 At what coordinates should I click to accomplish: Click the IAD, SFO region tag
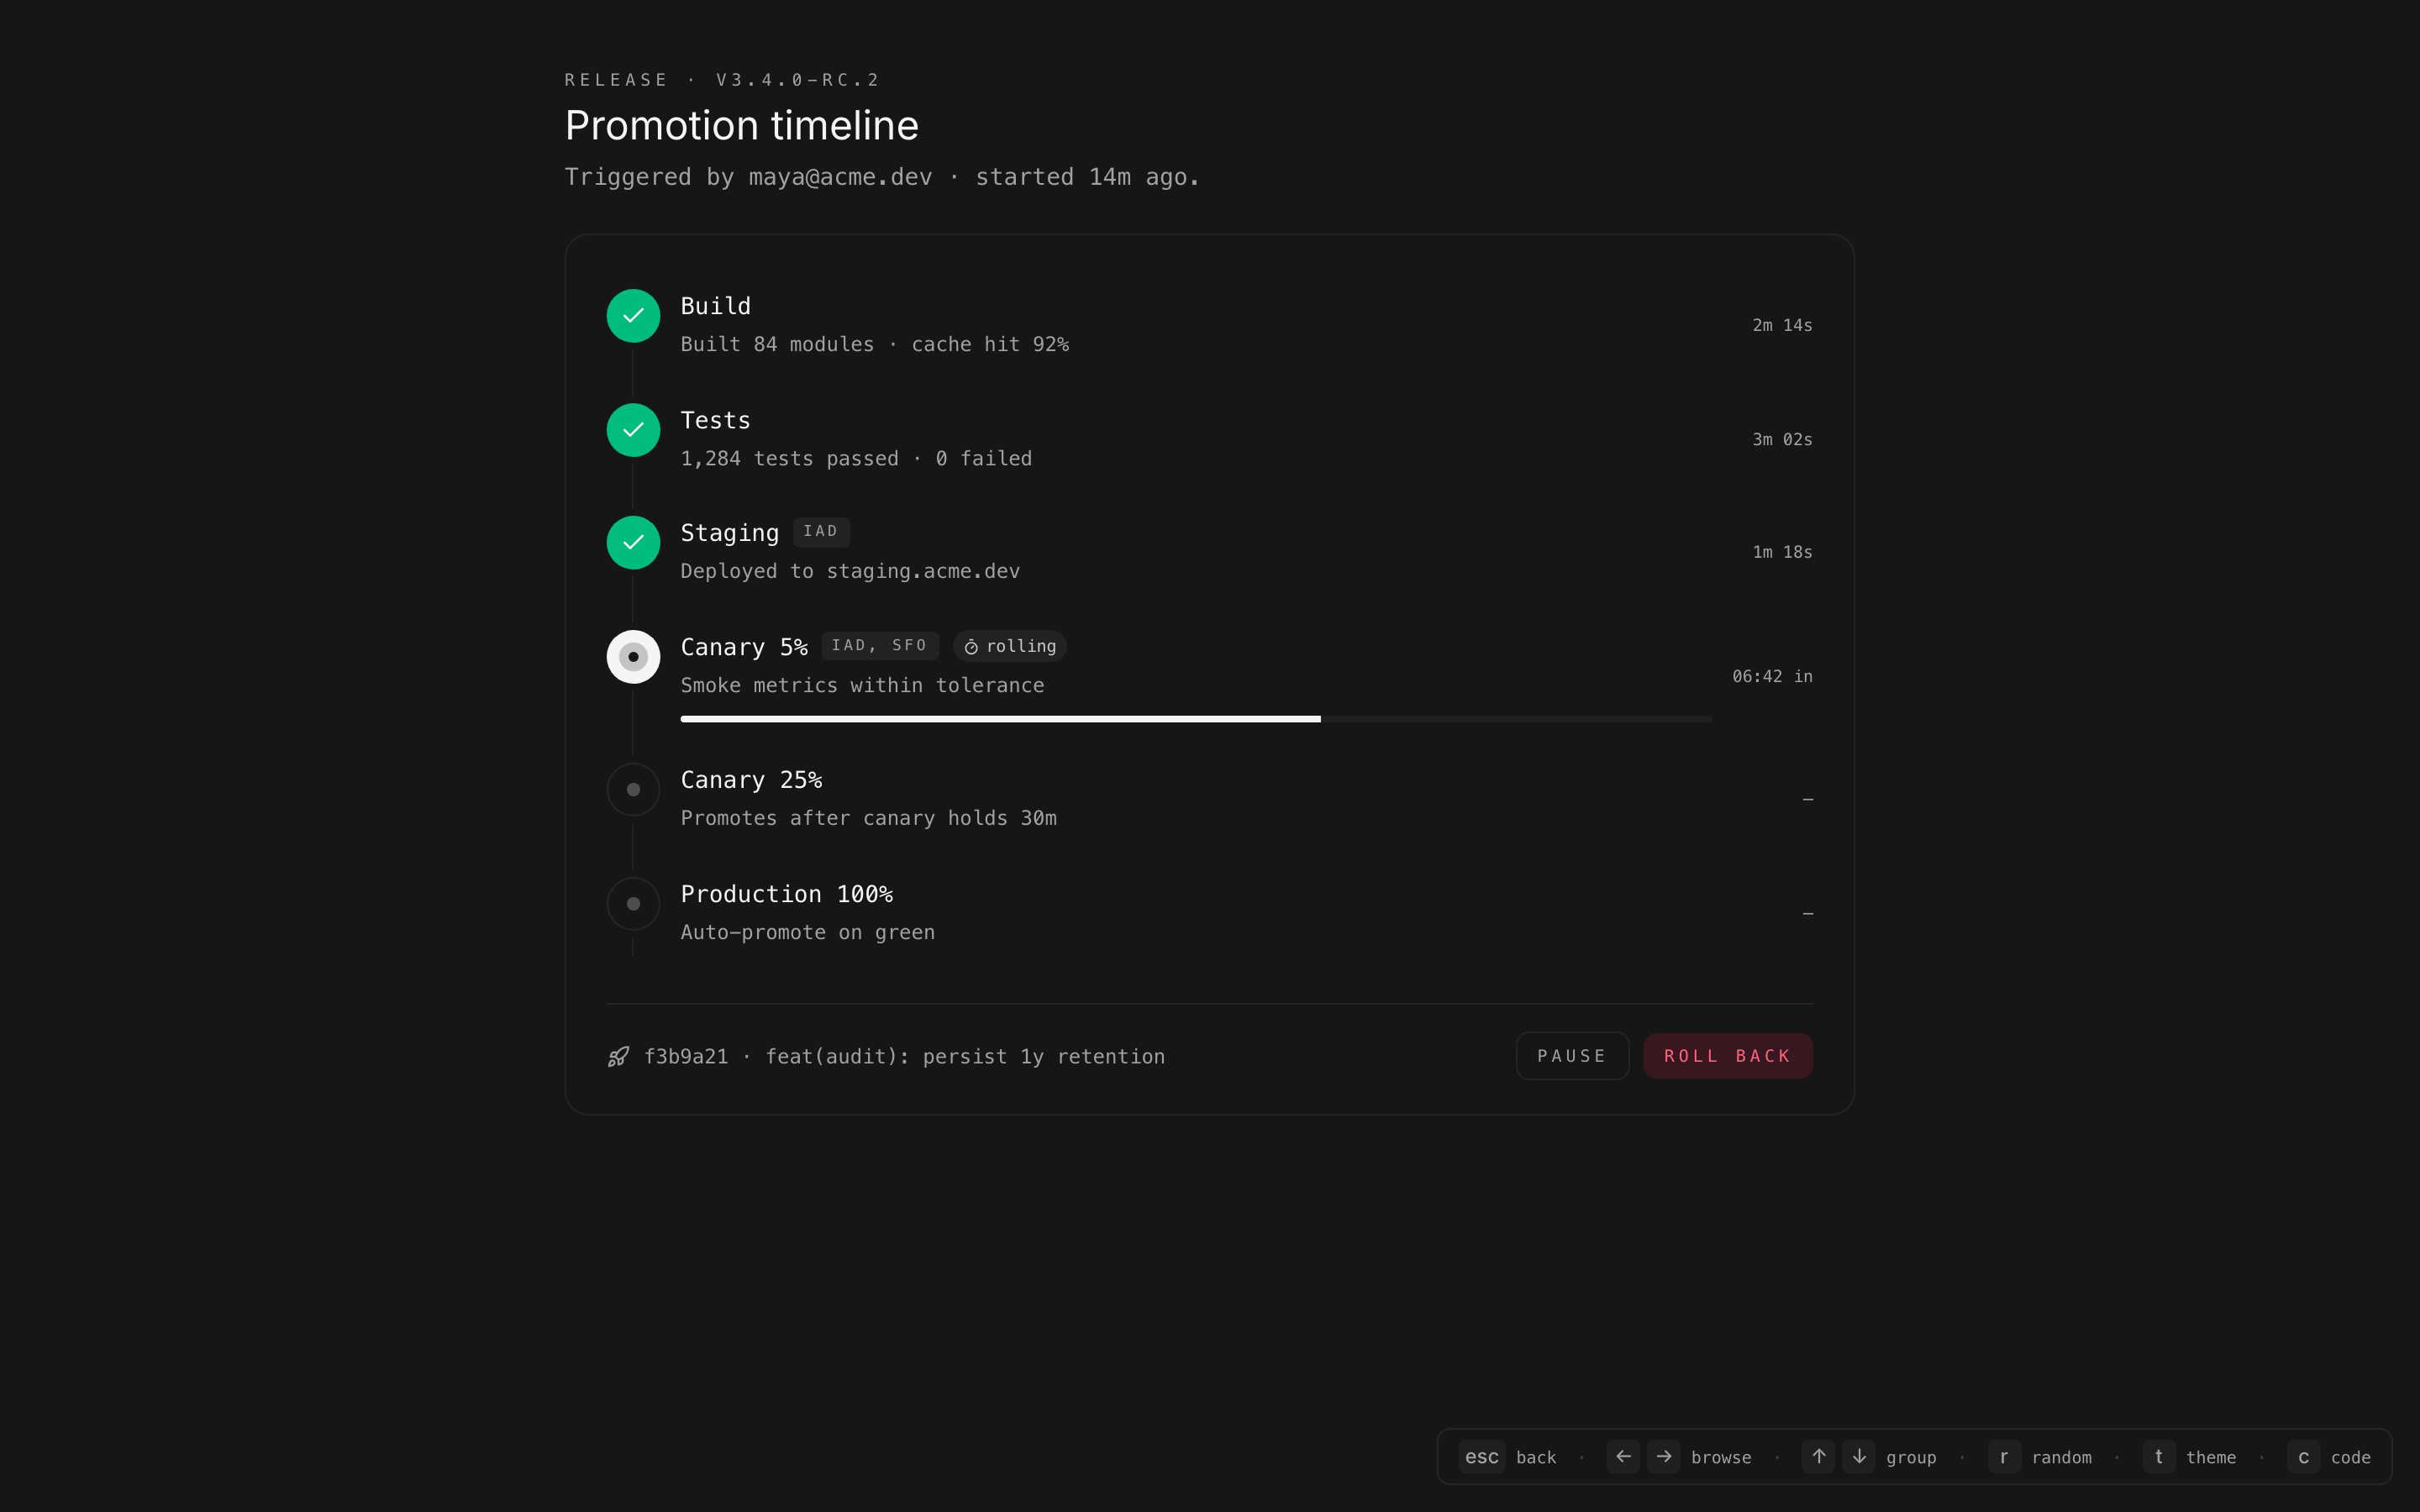point(880,646)
